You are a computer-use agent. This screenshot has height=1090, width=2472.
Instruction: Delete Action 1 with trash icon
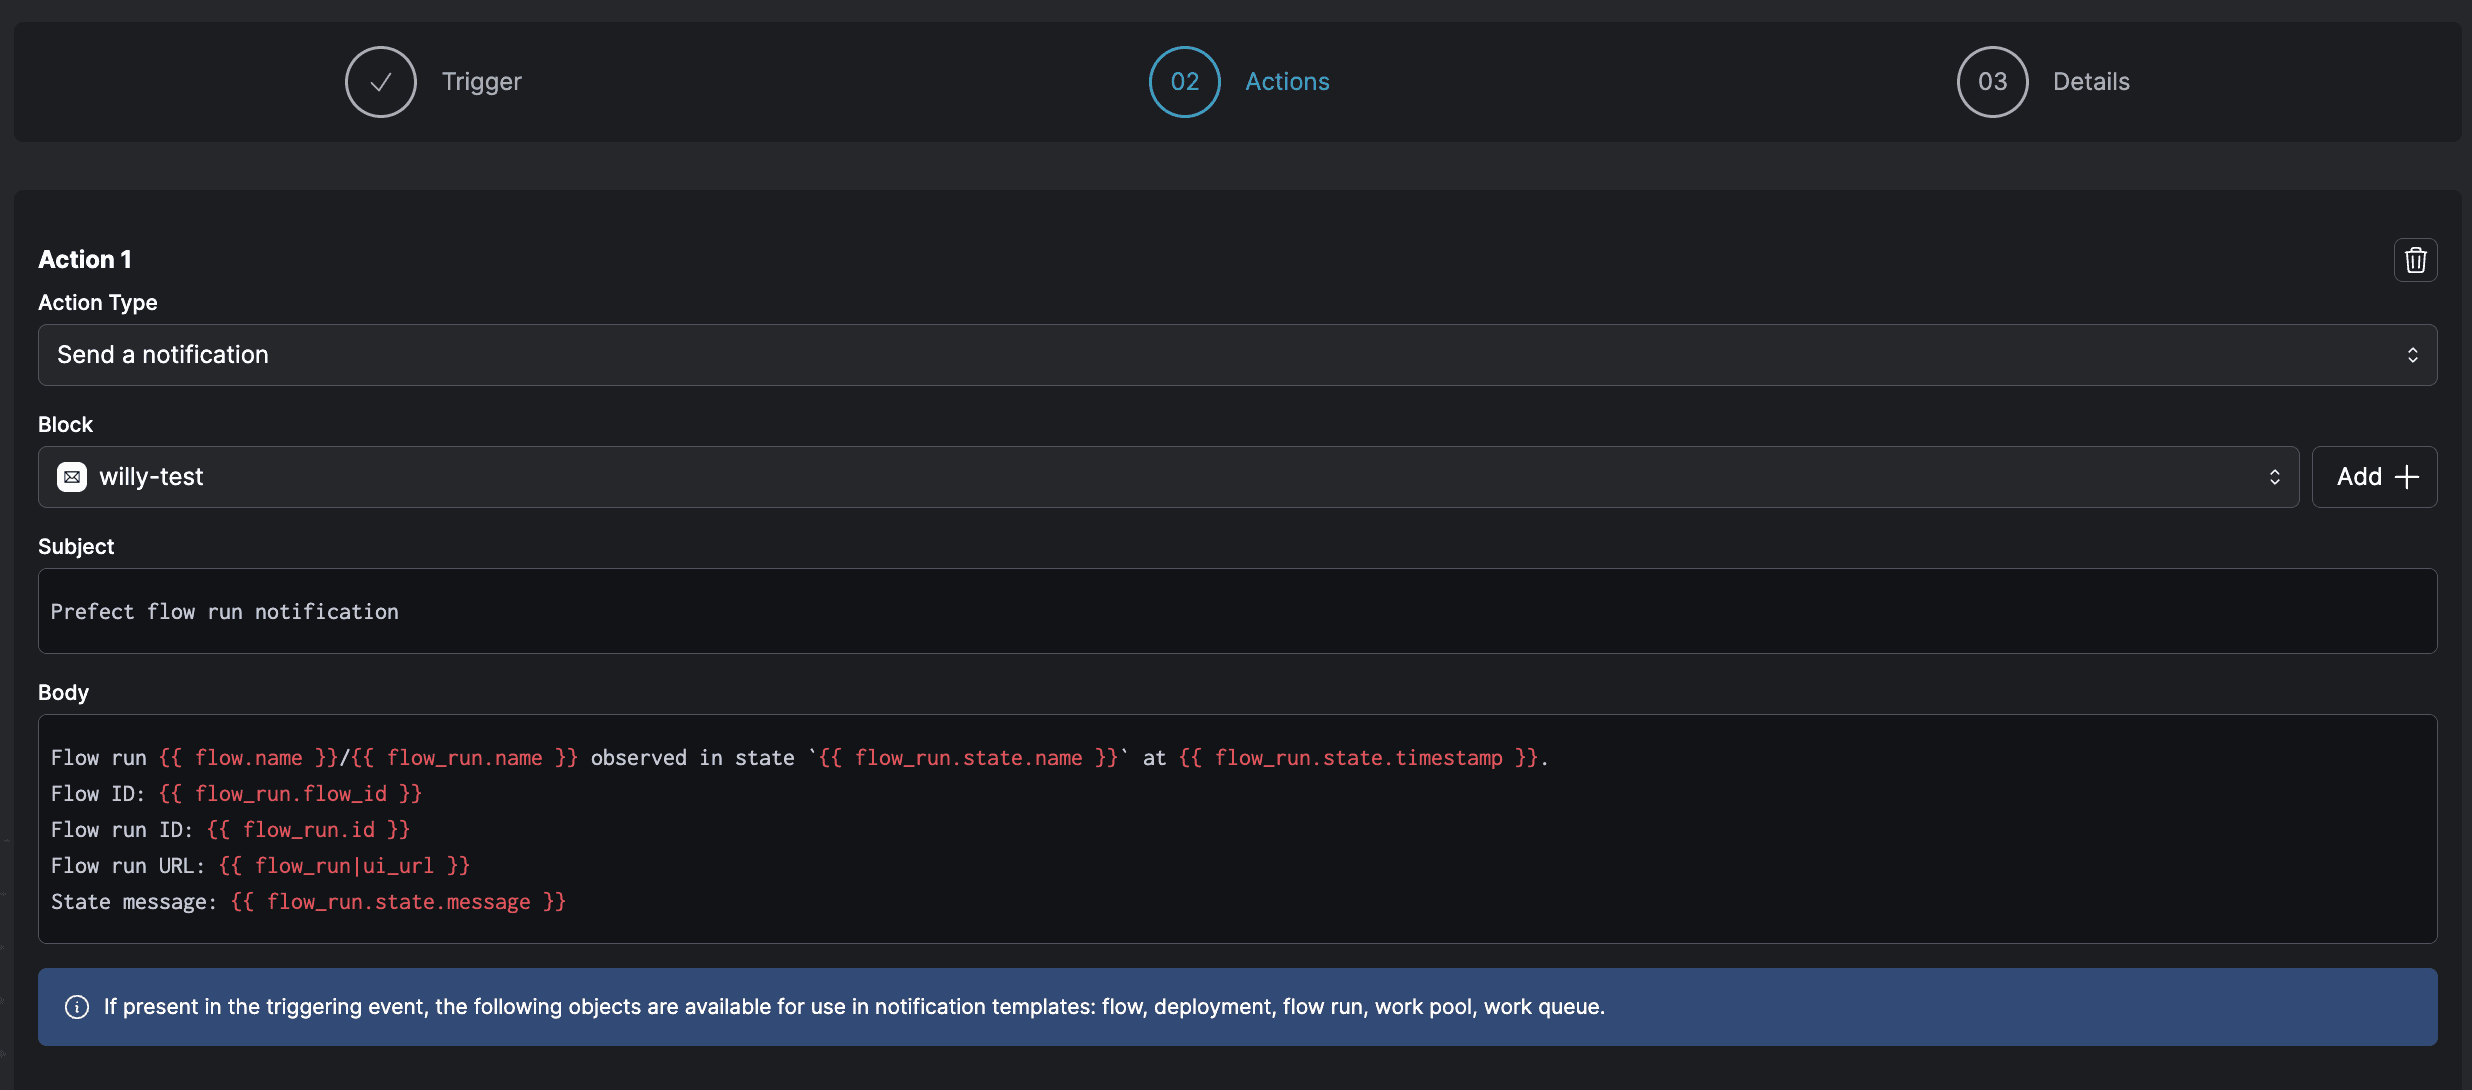[x=2415, y=260]
